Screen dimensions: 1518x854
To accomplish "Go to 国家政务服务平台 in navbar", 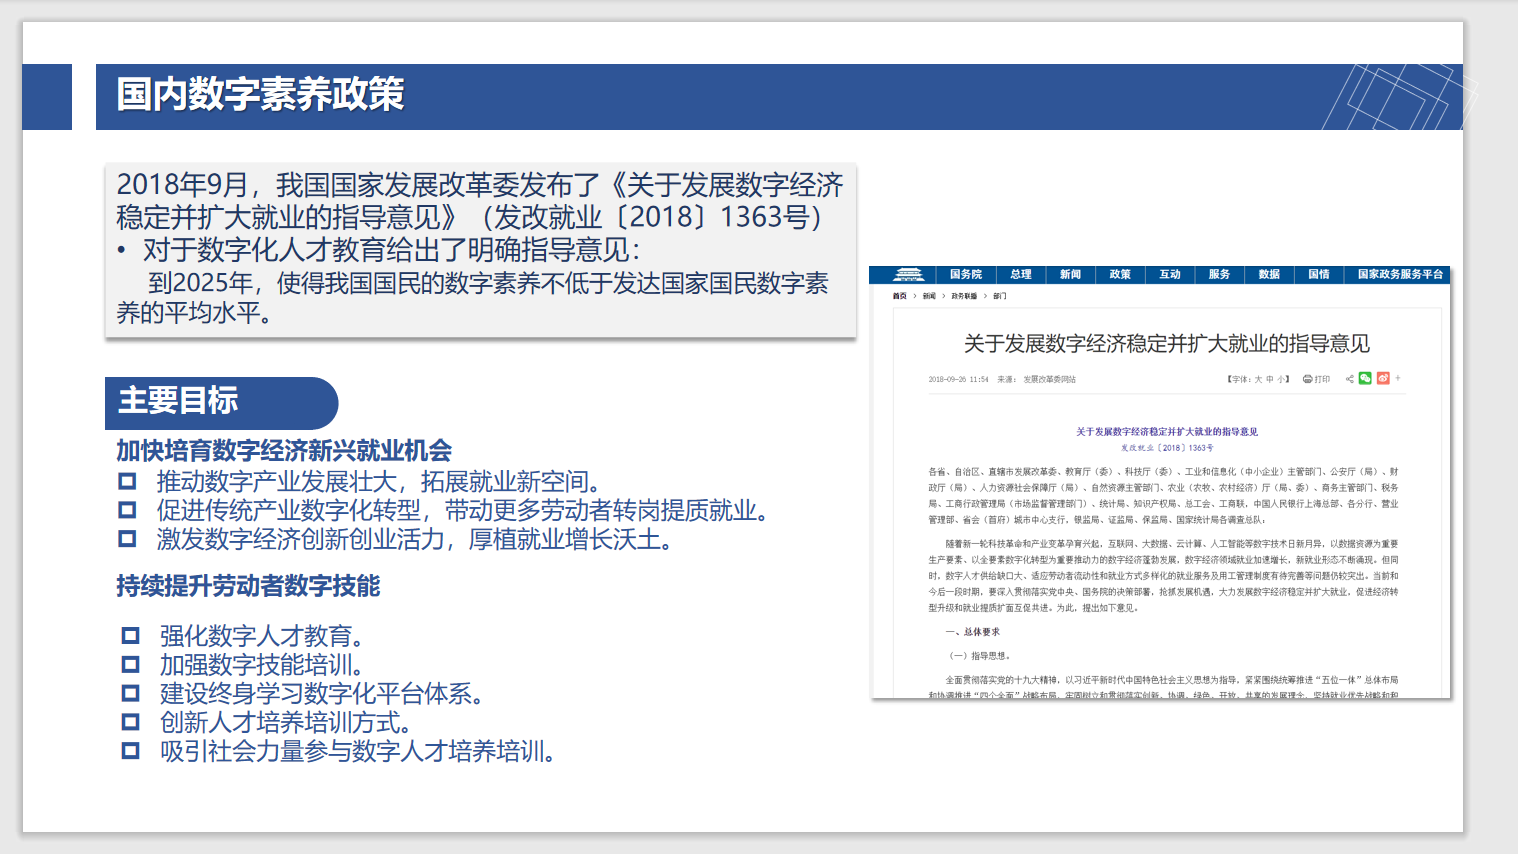I will [x=1400, y=274].
